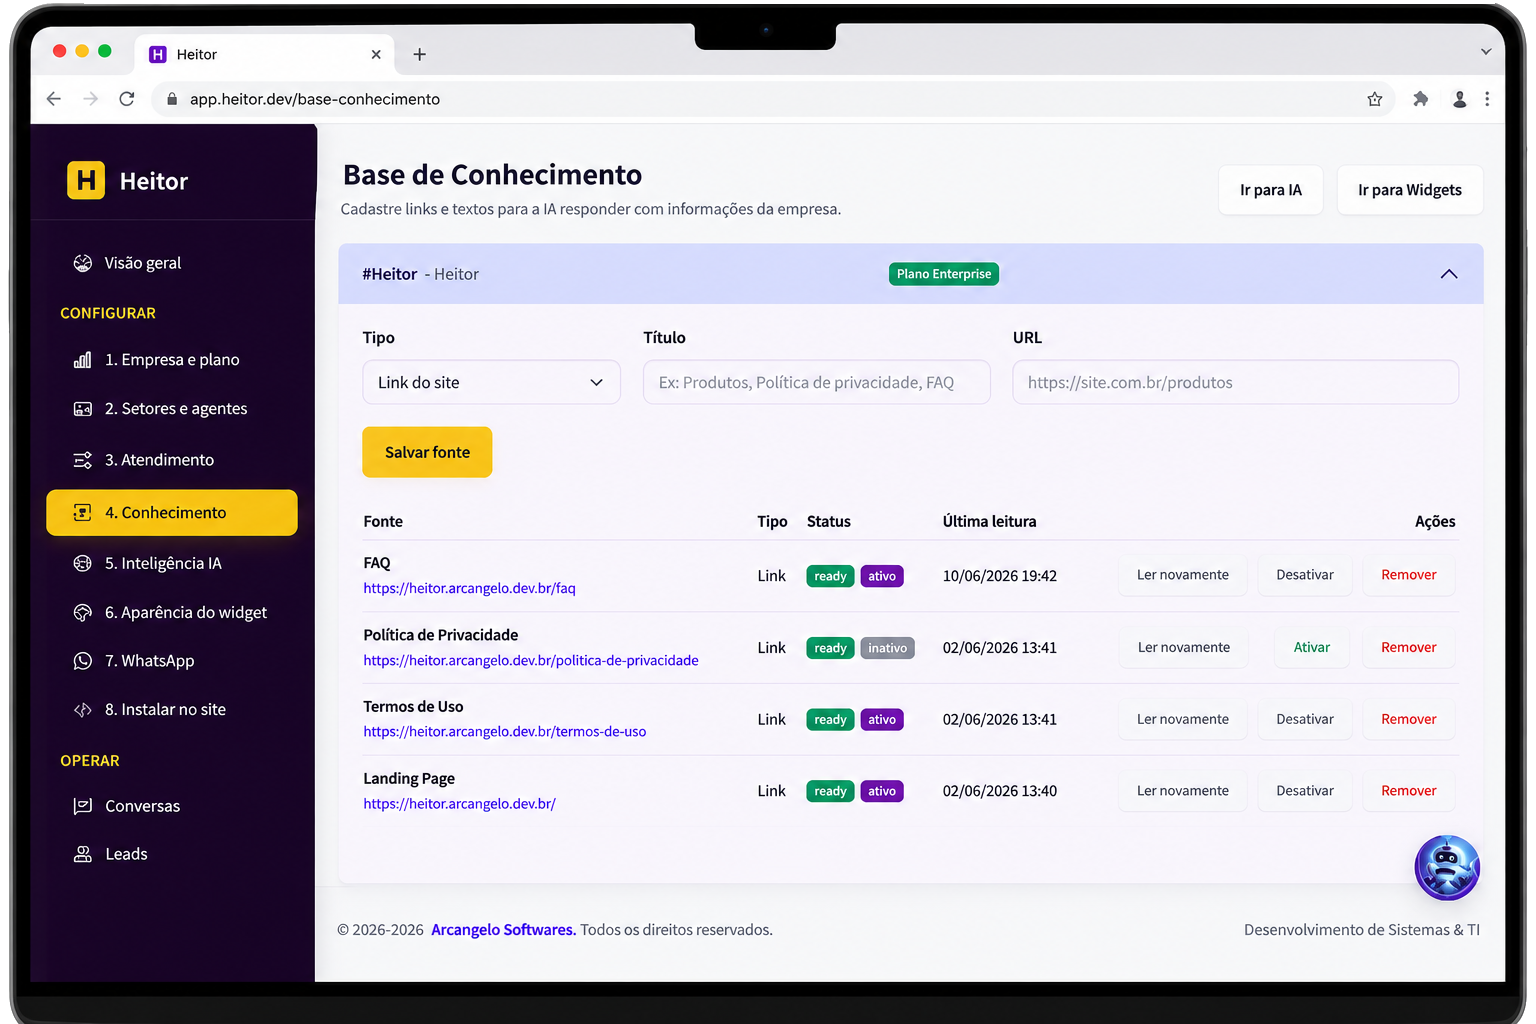
Task: Remove the Landing Page source
Action: point(1409,791)
